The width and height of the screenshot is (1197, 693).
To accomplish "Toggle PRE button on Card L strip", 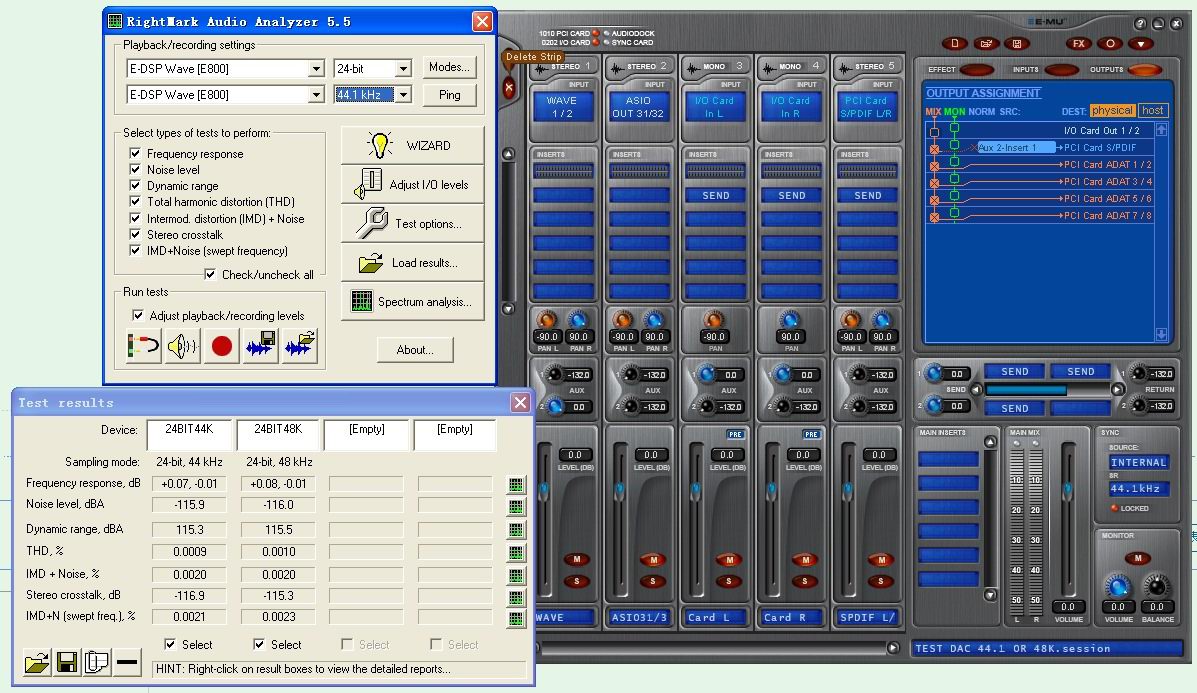I will (x=735, y=434).
